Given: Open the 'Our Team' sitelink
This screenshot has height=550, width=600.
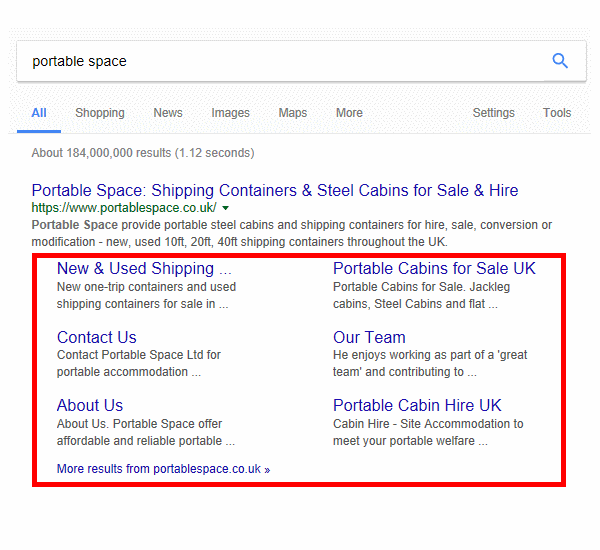Looking at the screenshot, I should point(369,338).
